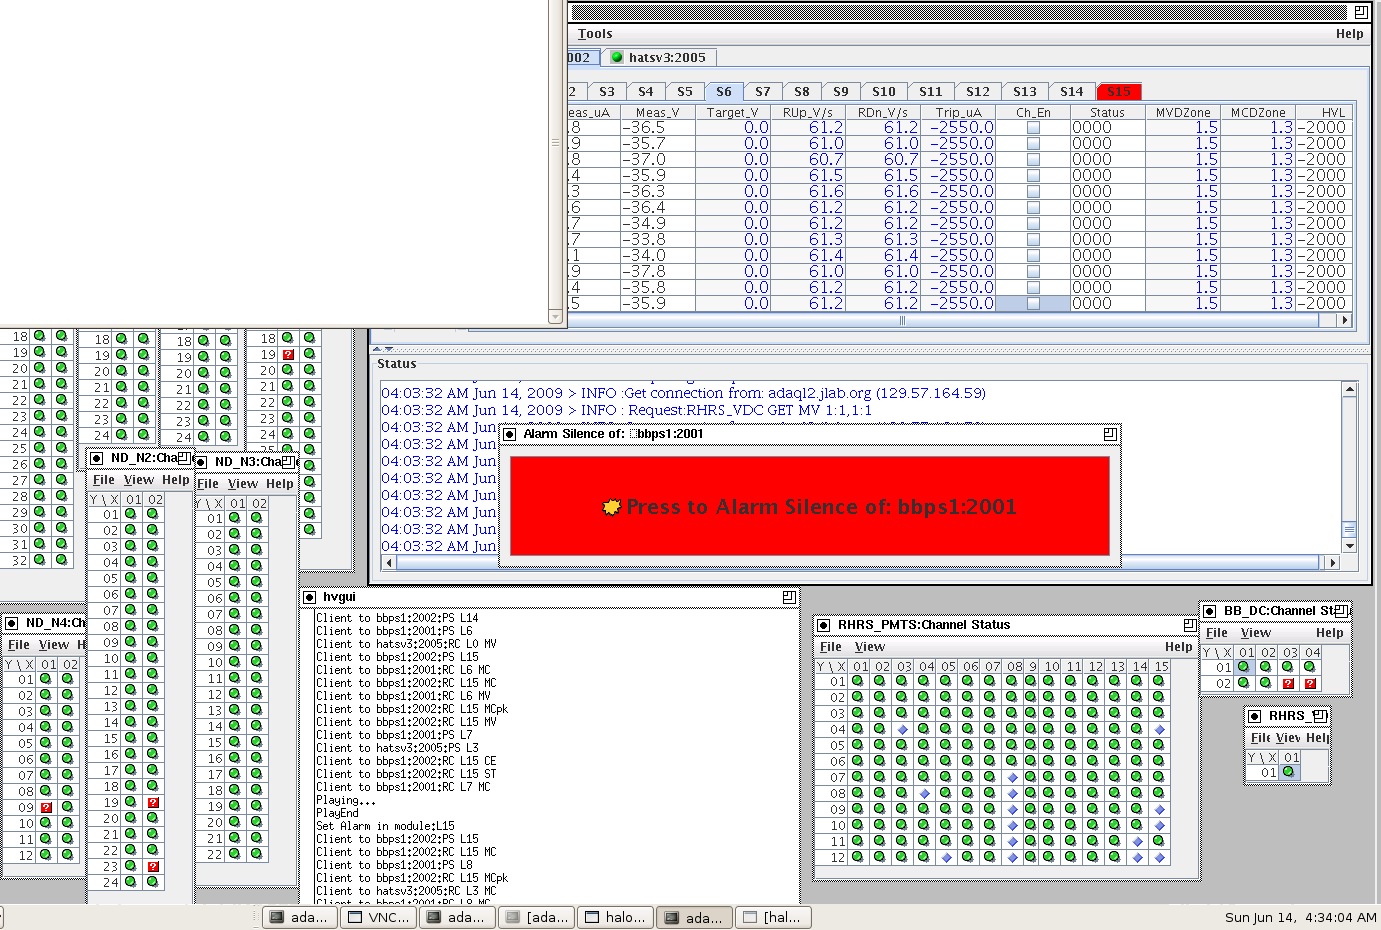
Task: Open RHRS_PMTS View menu
Action: point(869,647)
